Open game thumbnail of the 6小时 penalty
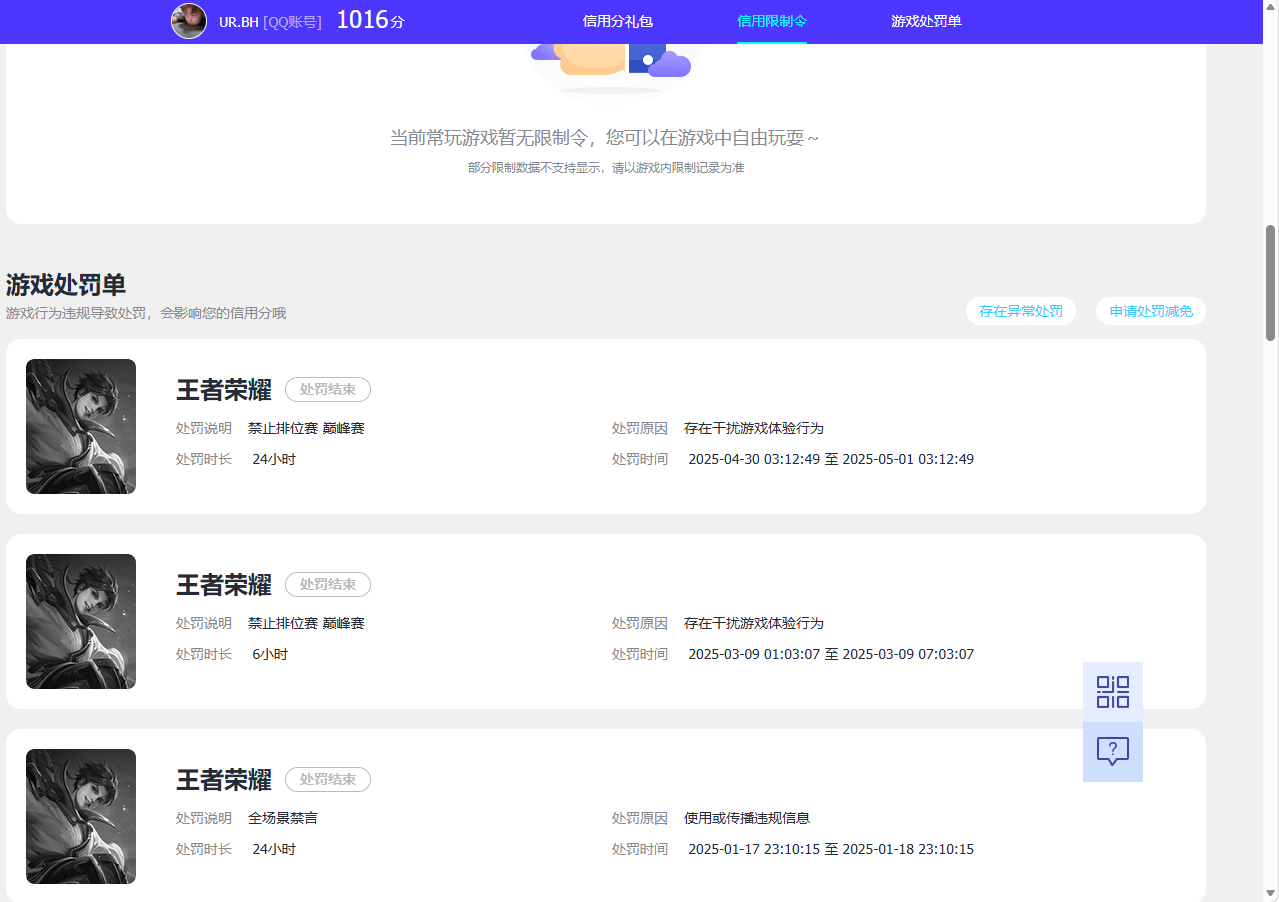This screenshot has height=902, width=1279. click(x=81, y=621)
